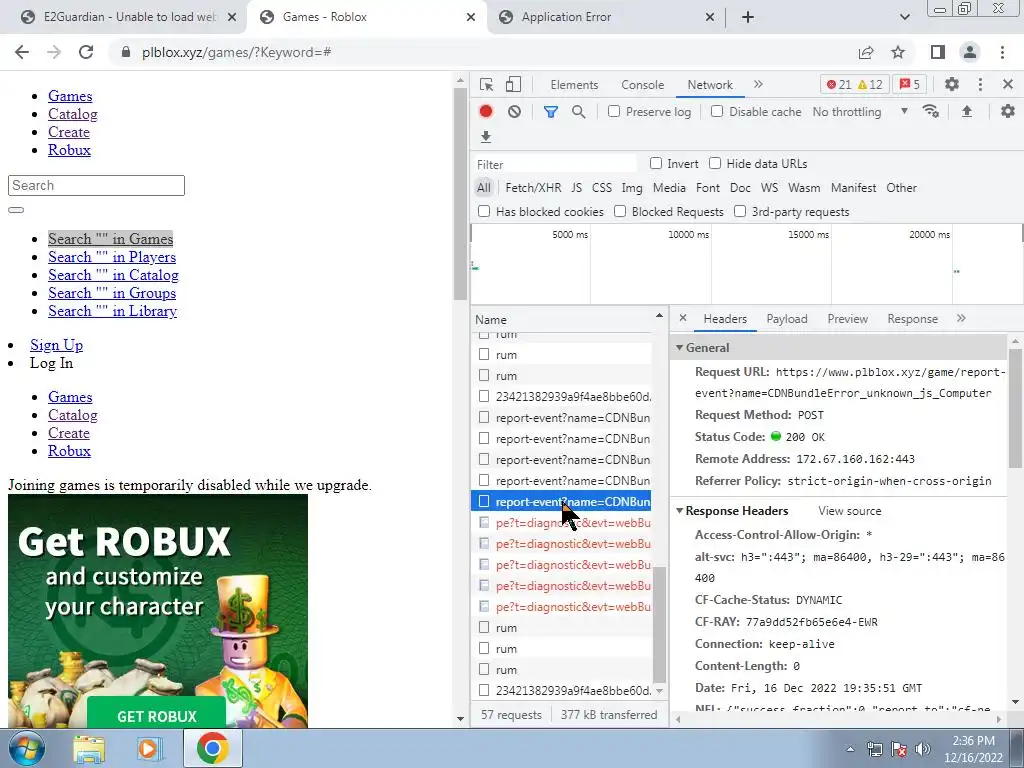Image resolution: width=1024 pixels, height=768 pixels.
Task: Check the Invert filter checkbox
Action: point(656,163)
